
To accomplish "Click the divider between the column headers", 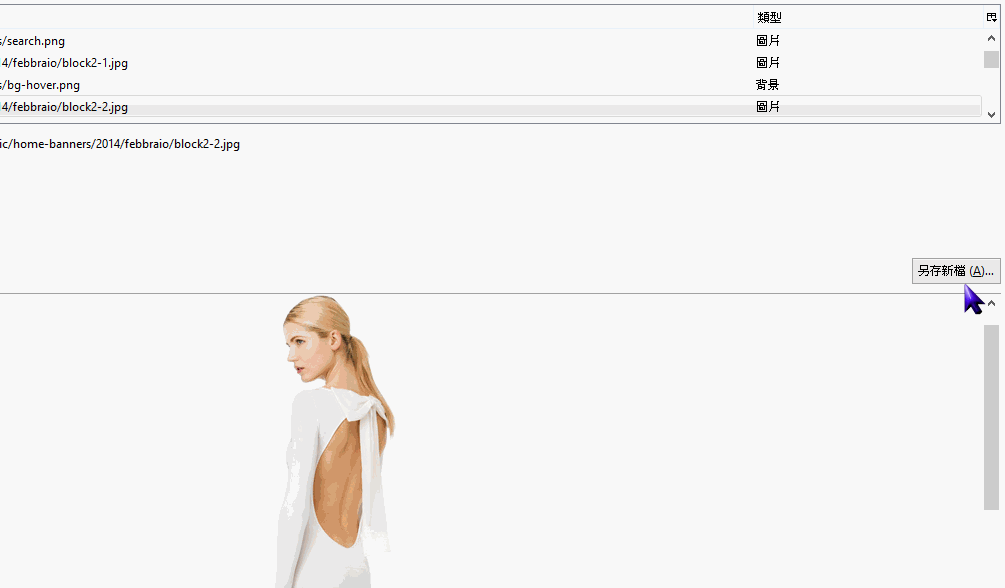I will click(753, 17).
